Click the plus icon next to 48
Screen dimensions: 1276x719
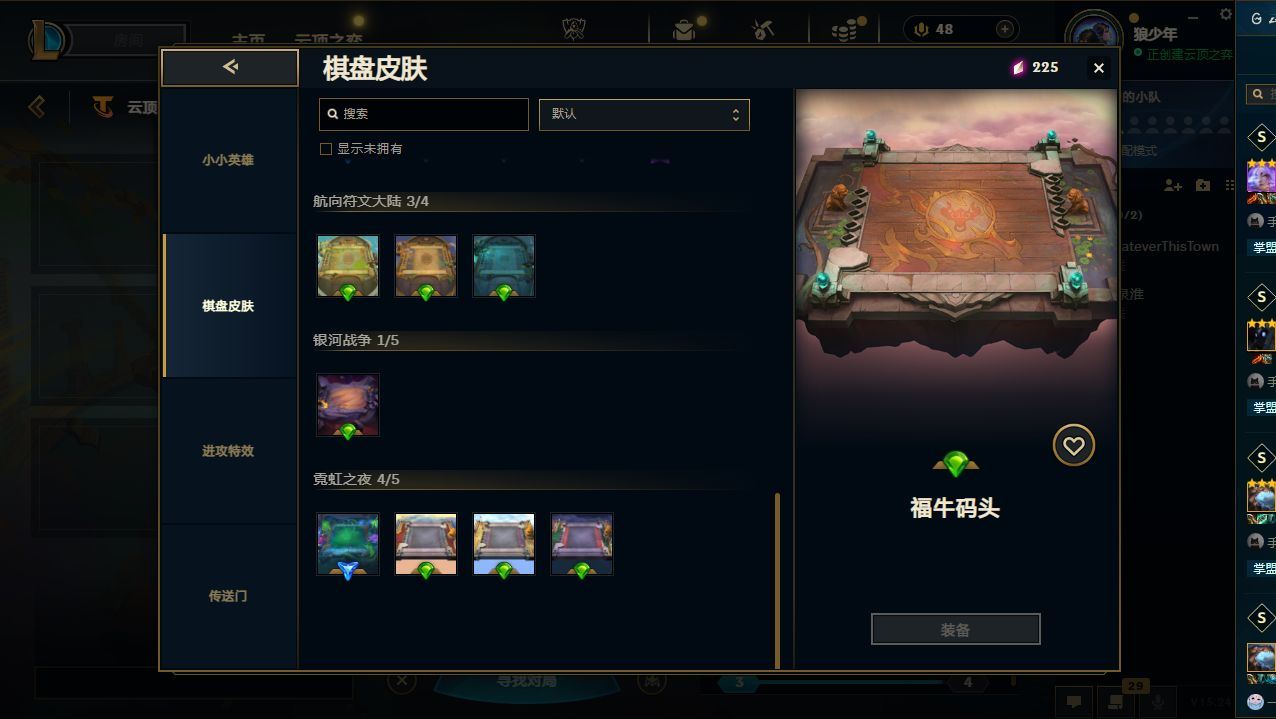click(1005, 29)
